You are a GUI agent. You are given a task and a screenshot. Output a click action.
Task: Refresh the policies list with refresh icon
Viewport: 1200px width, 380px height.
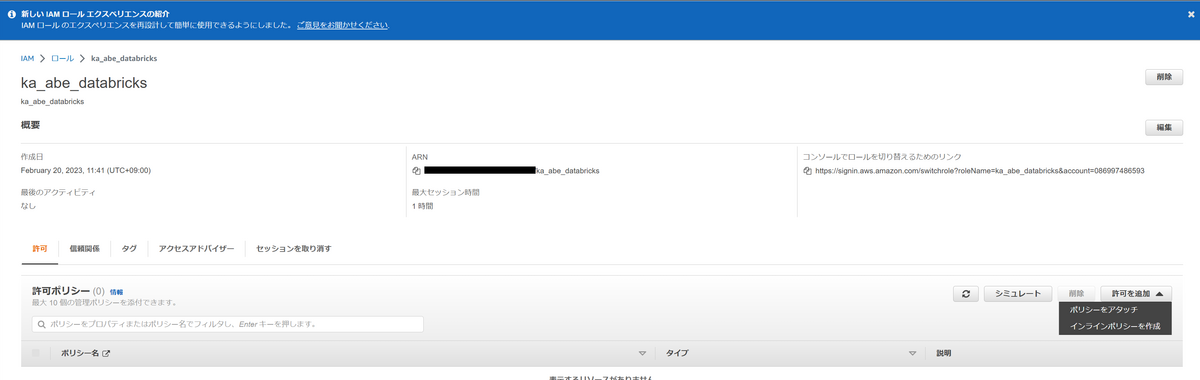pos(965,294)
